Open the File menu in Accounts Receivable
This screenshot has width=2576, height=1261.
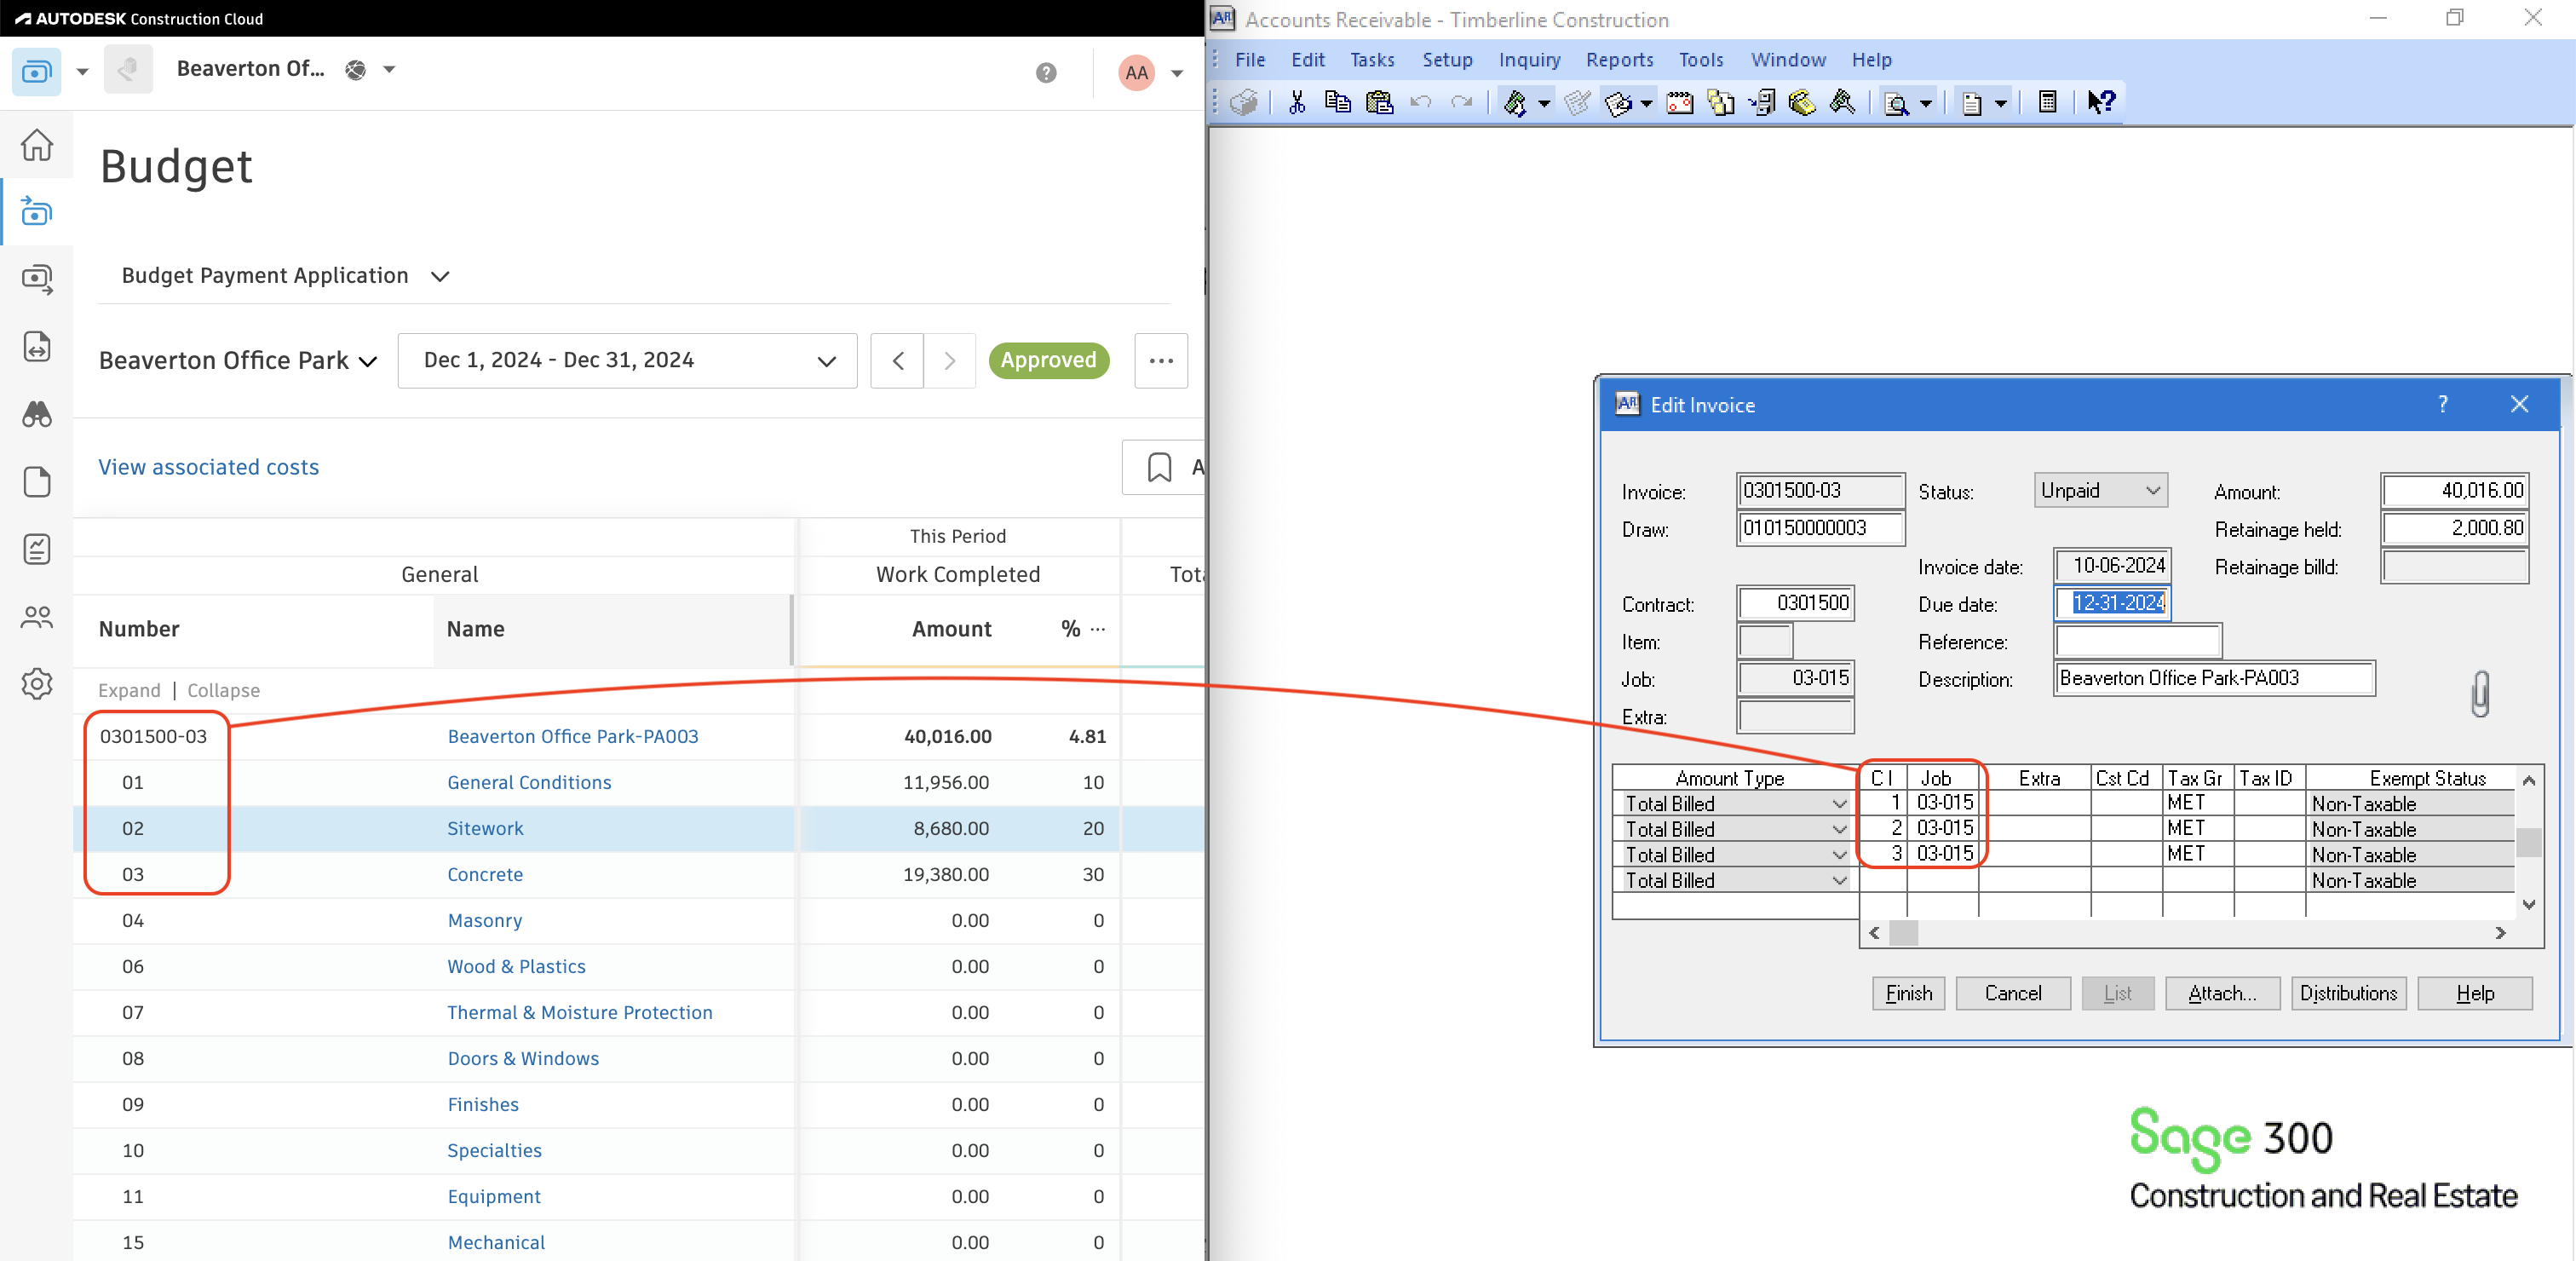[1250, 60]
